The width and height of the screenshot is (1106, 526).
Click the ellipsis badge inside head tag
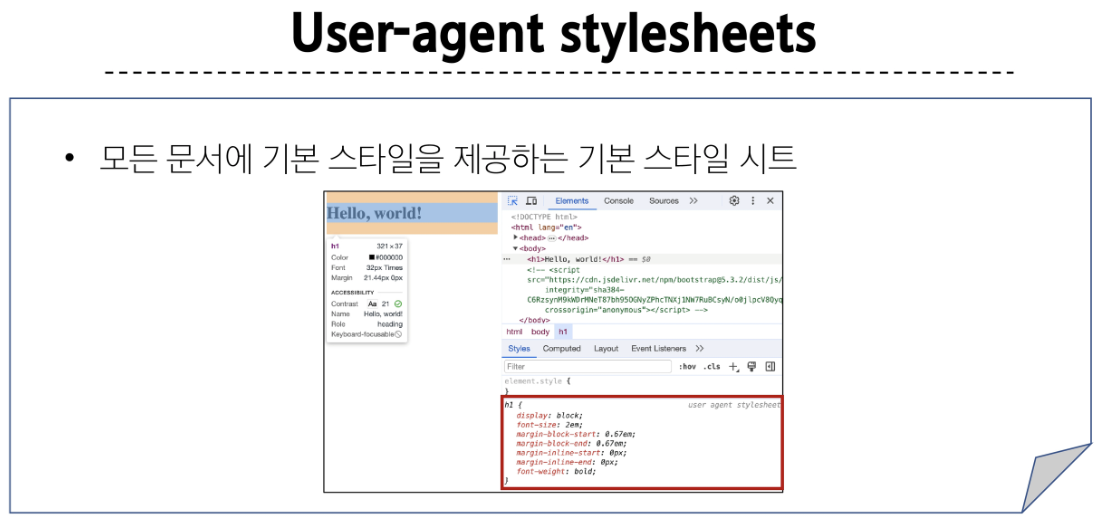tap(552, 238)
